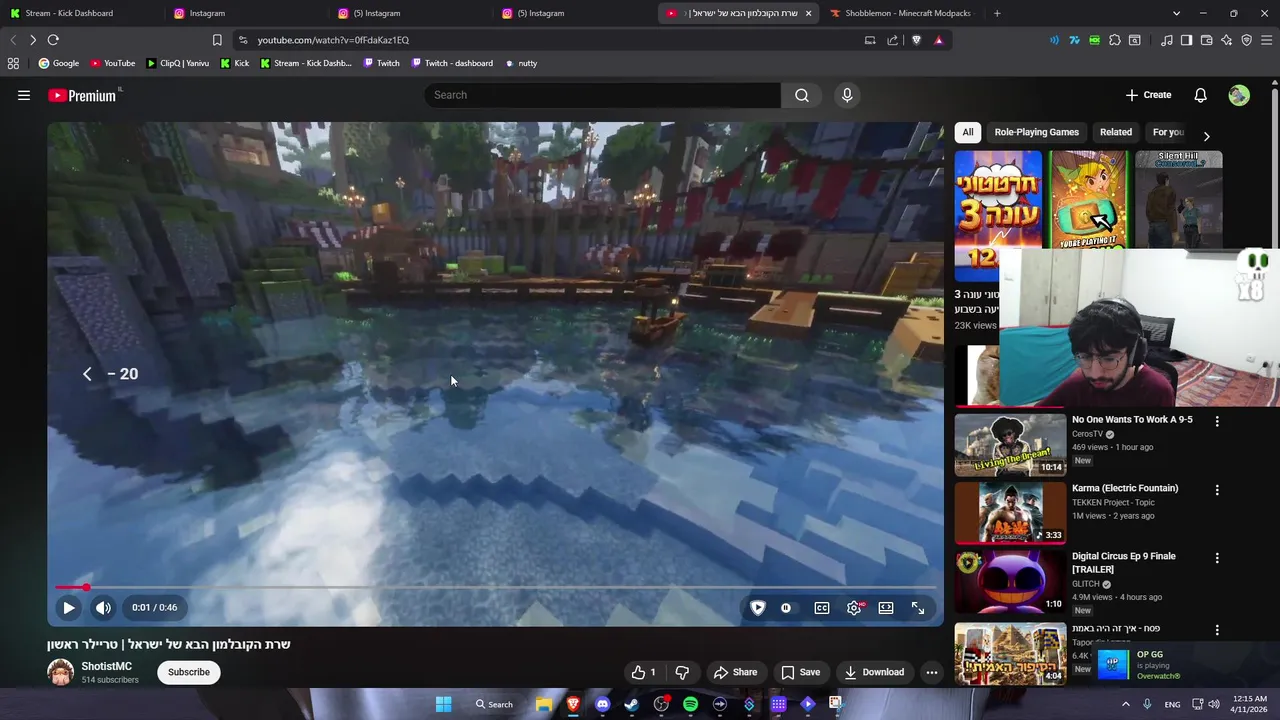Bookmark this page
The image size is (1280, 720).
point(217,40)
